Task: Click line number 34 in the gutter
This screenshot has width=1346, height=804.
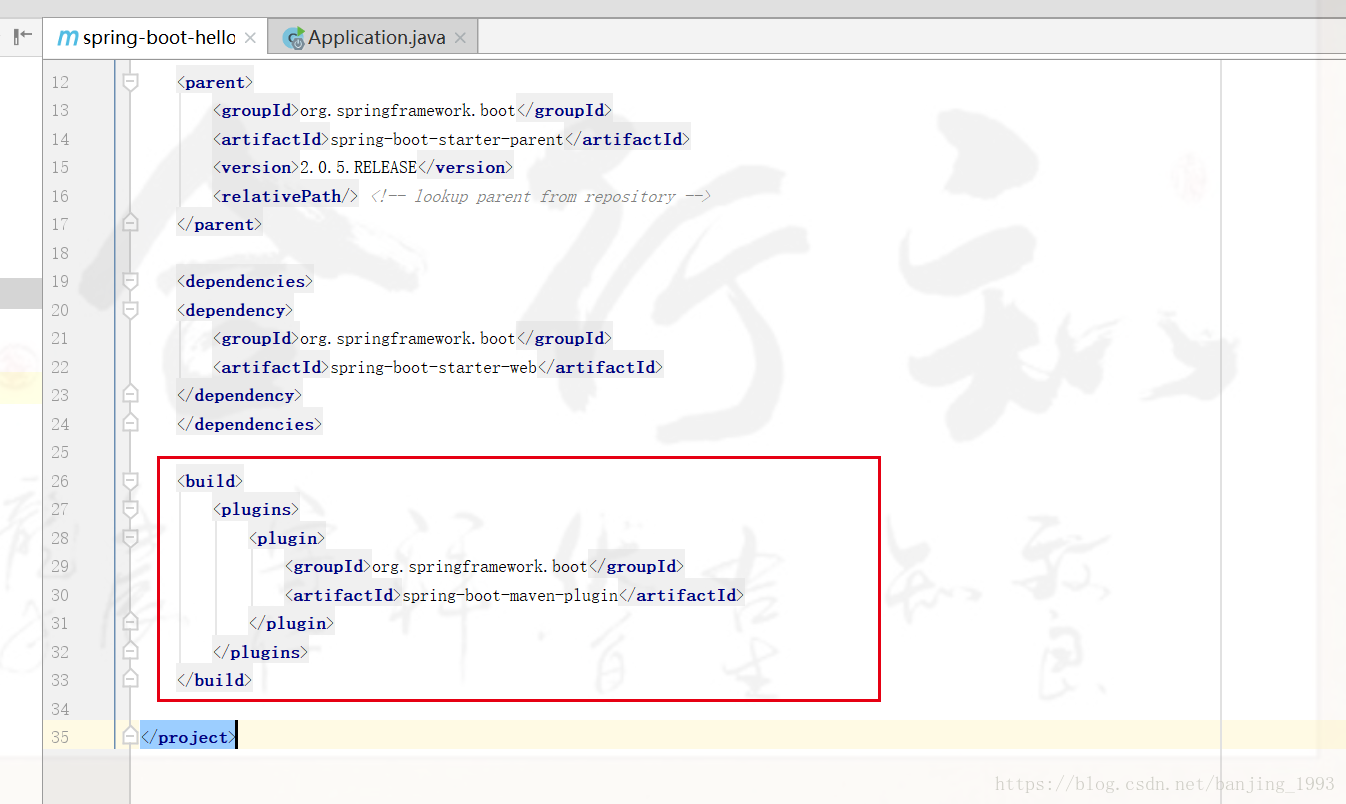Action: (x=60, y=709)
